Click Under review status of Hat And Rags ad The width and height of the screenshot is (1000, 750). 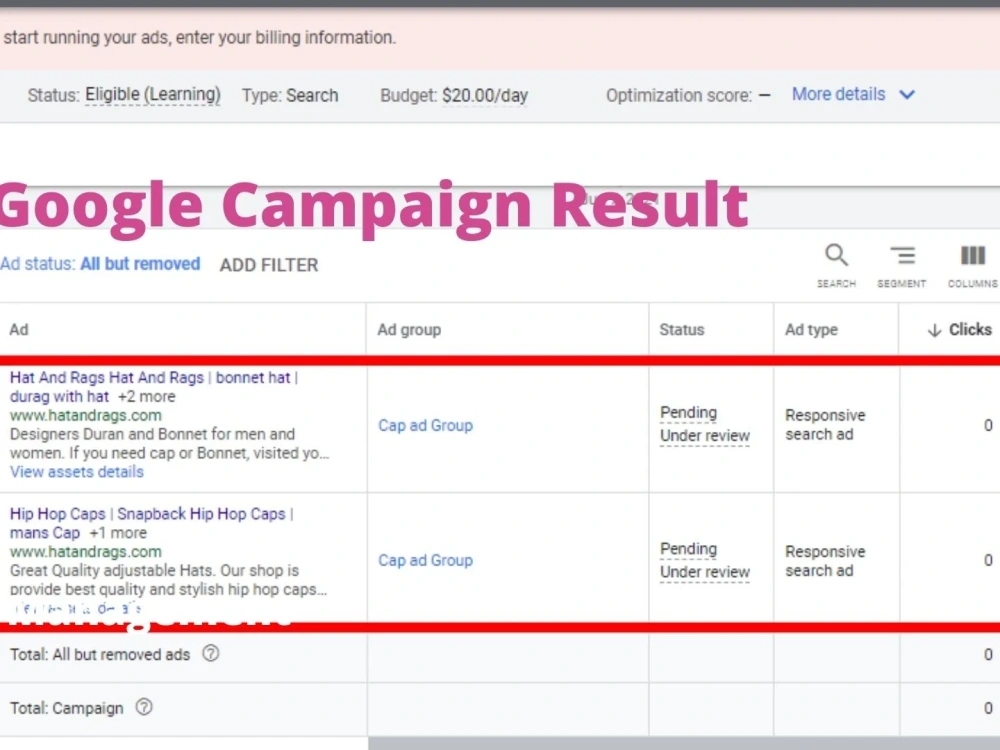tap(705, 436)
